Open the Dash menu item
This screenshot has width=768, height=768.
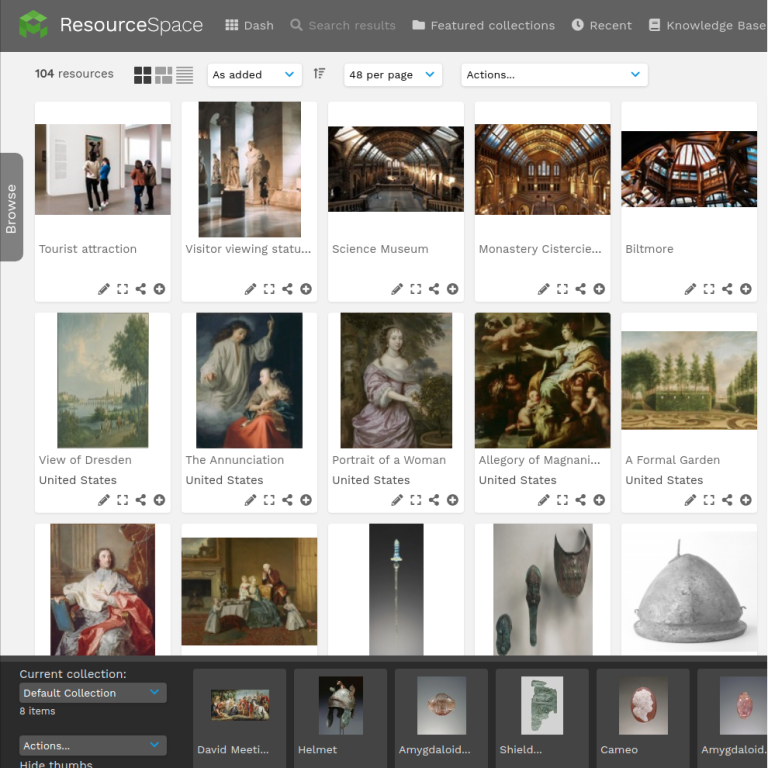[x=249, y=25]
